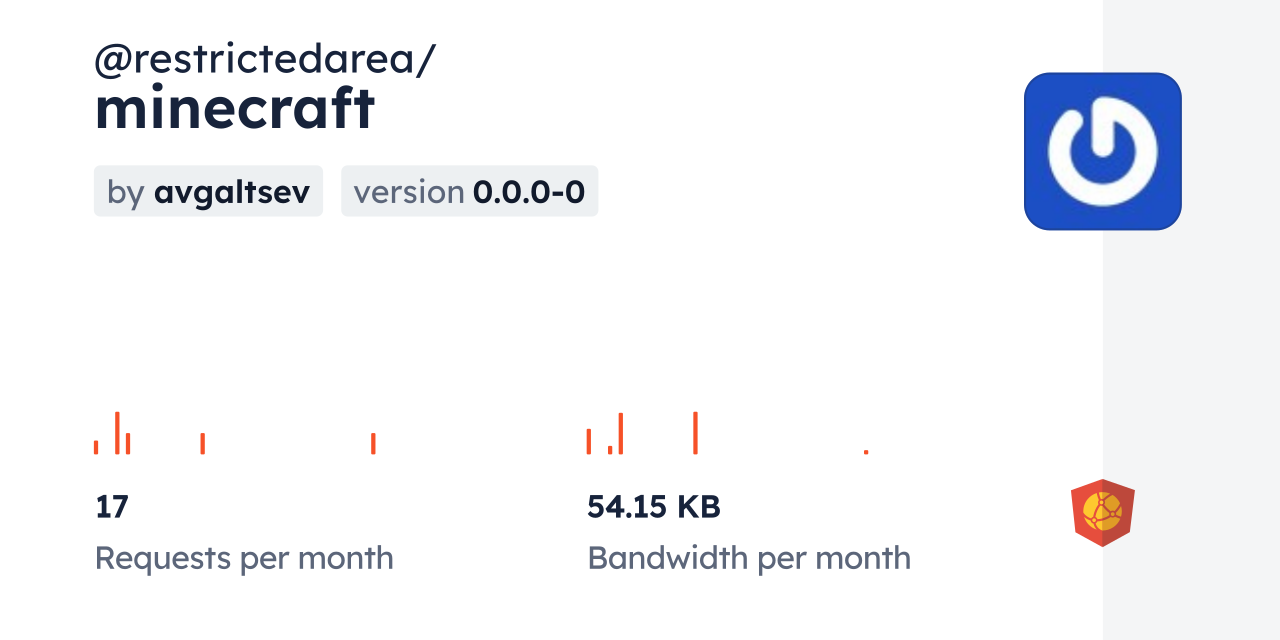Click the third bar in requests chart
Viewport: 1280px width, 640px height.
pyautogui.click(x=128, y=443)
